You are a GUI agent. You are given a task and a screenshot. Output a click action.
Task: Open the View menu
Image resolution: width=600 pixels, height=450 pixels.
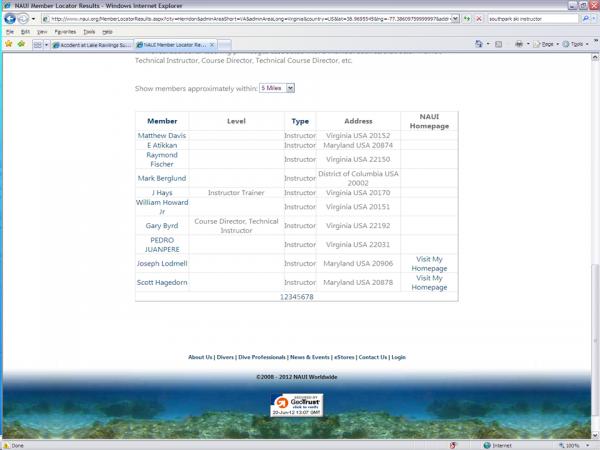pos(42,32)
